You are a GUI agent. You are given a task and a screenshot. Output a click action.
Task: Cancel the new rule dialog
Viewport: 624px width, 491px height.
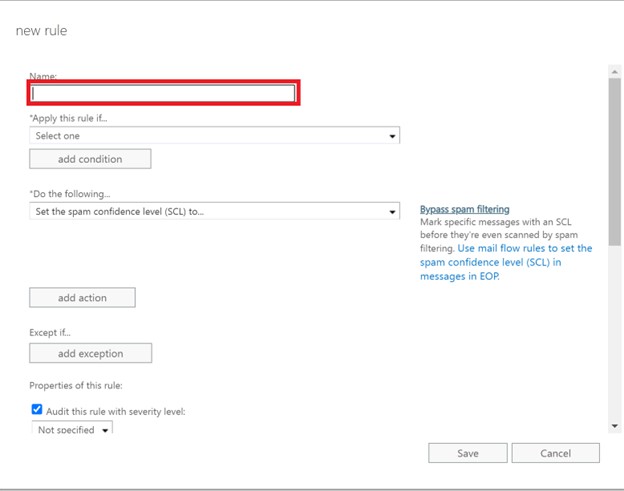[x=556, y=453]
